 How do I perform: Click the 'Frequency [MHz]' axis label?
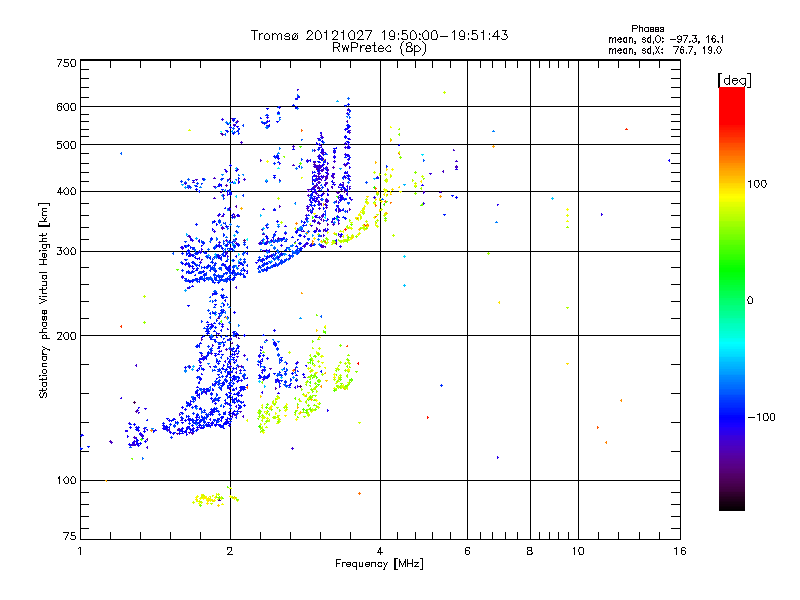coord(379,564)
